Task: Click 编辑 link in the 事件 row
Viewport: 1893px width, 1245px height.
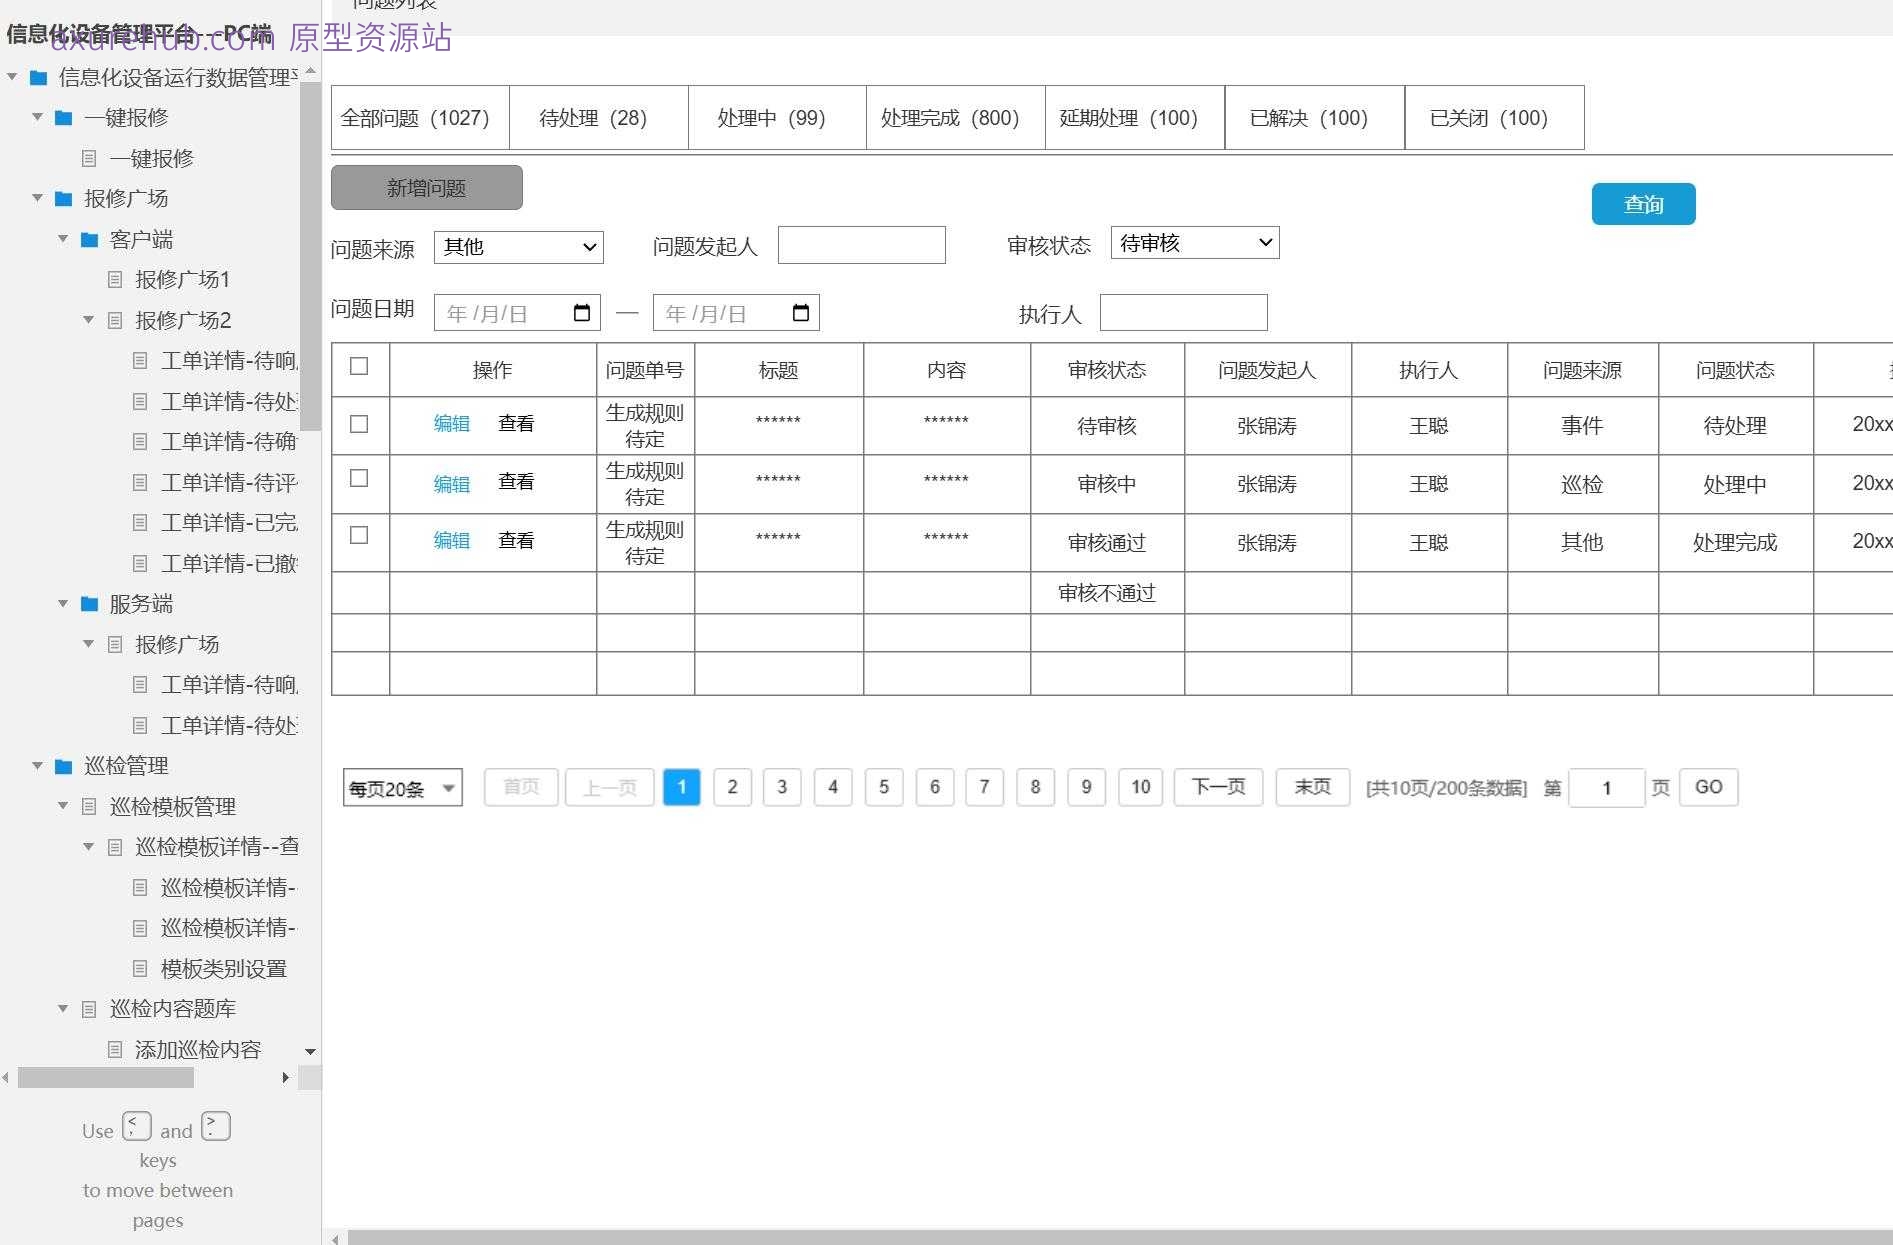Action: click(452, 424)
